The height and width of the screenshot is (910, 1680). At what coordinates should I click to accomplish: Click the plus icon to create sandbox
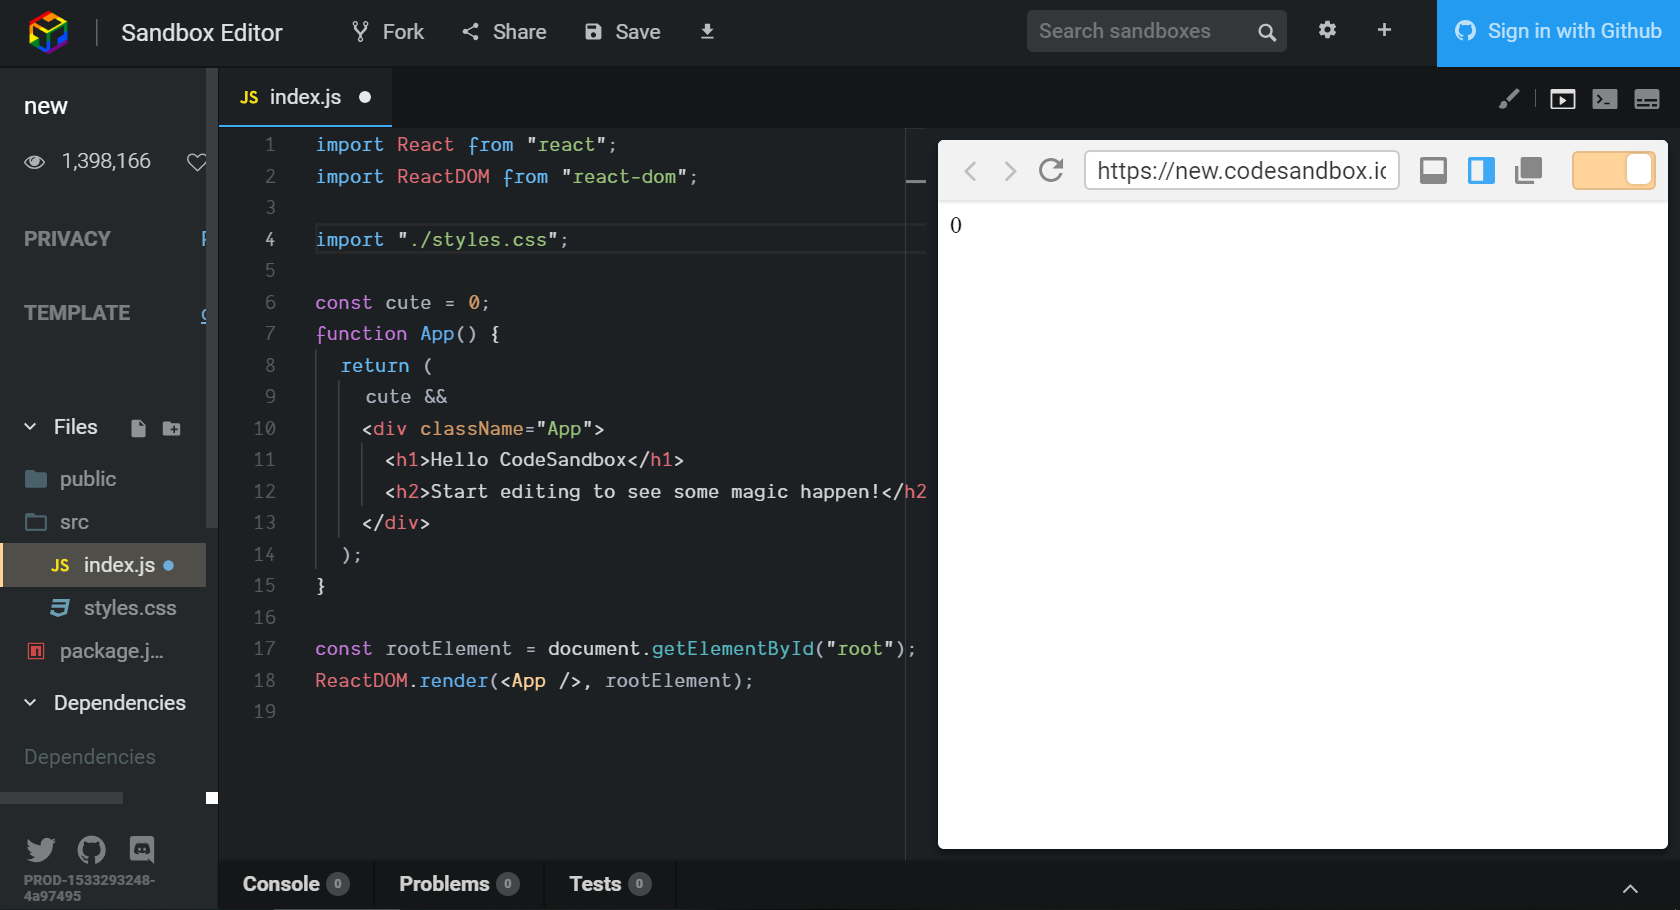coord(1384,30)
